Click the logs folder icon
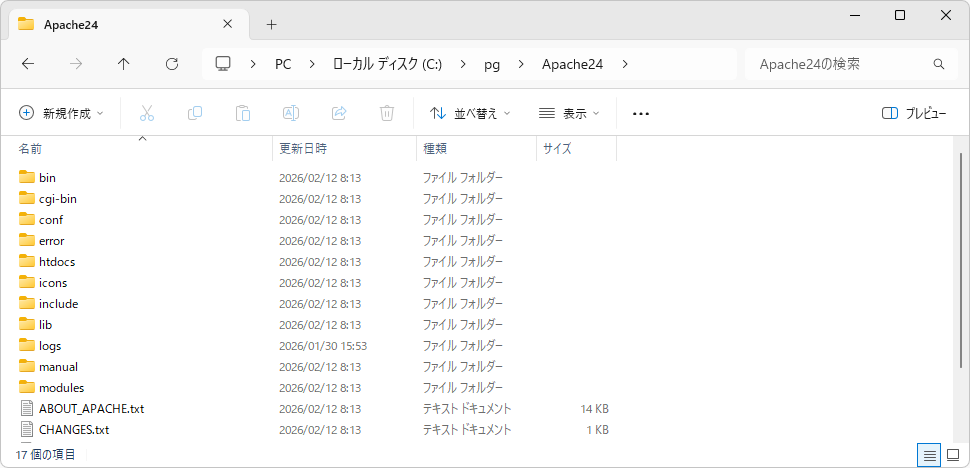The image size is (970, 468). coord(27,346)
